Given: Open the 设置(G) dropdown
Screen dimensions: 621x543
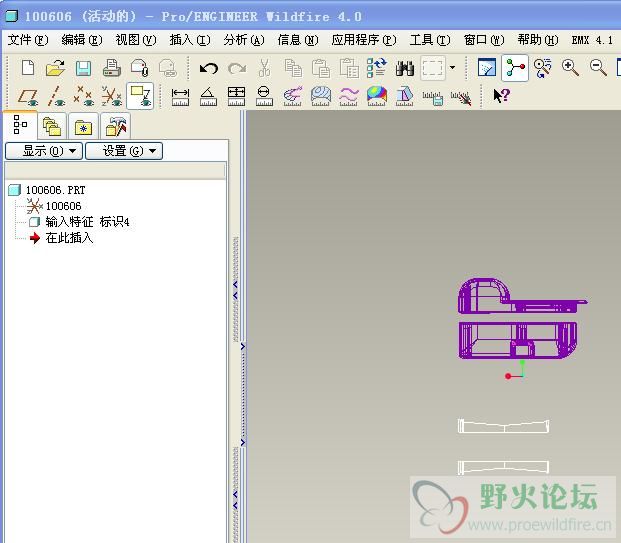Looking at the screenshot, I should click(124, 151).
